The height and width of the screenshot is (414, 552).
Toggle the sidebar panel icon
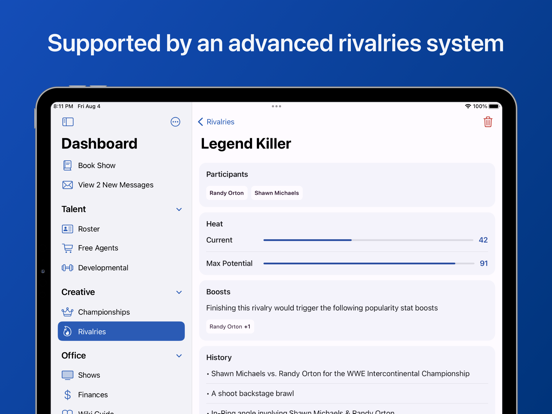[x=68, y=122]
